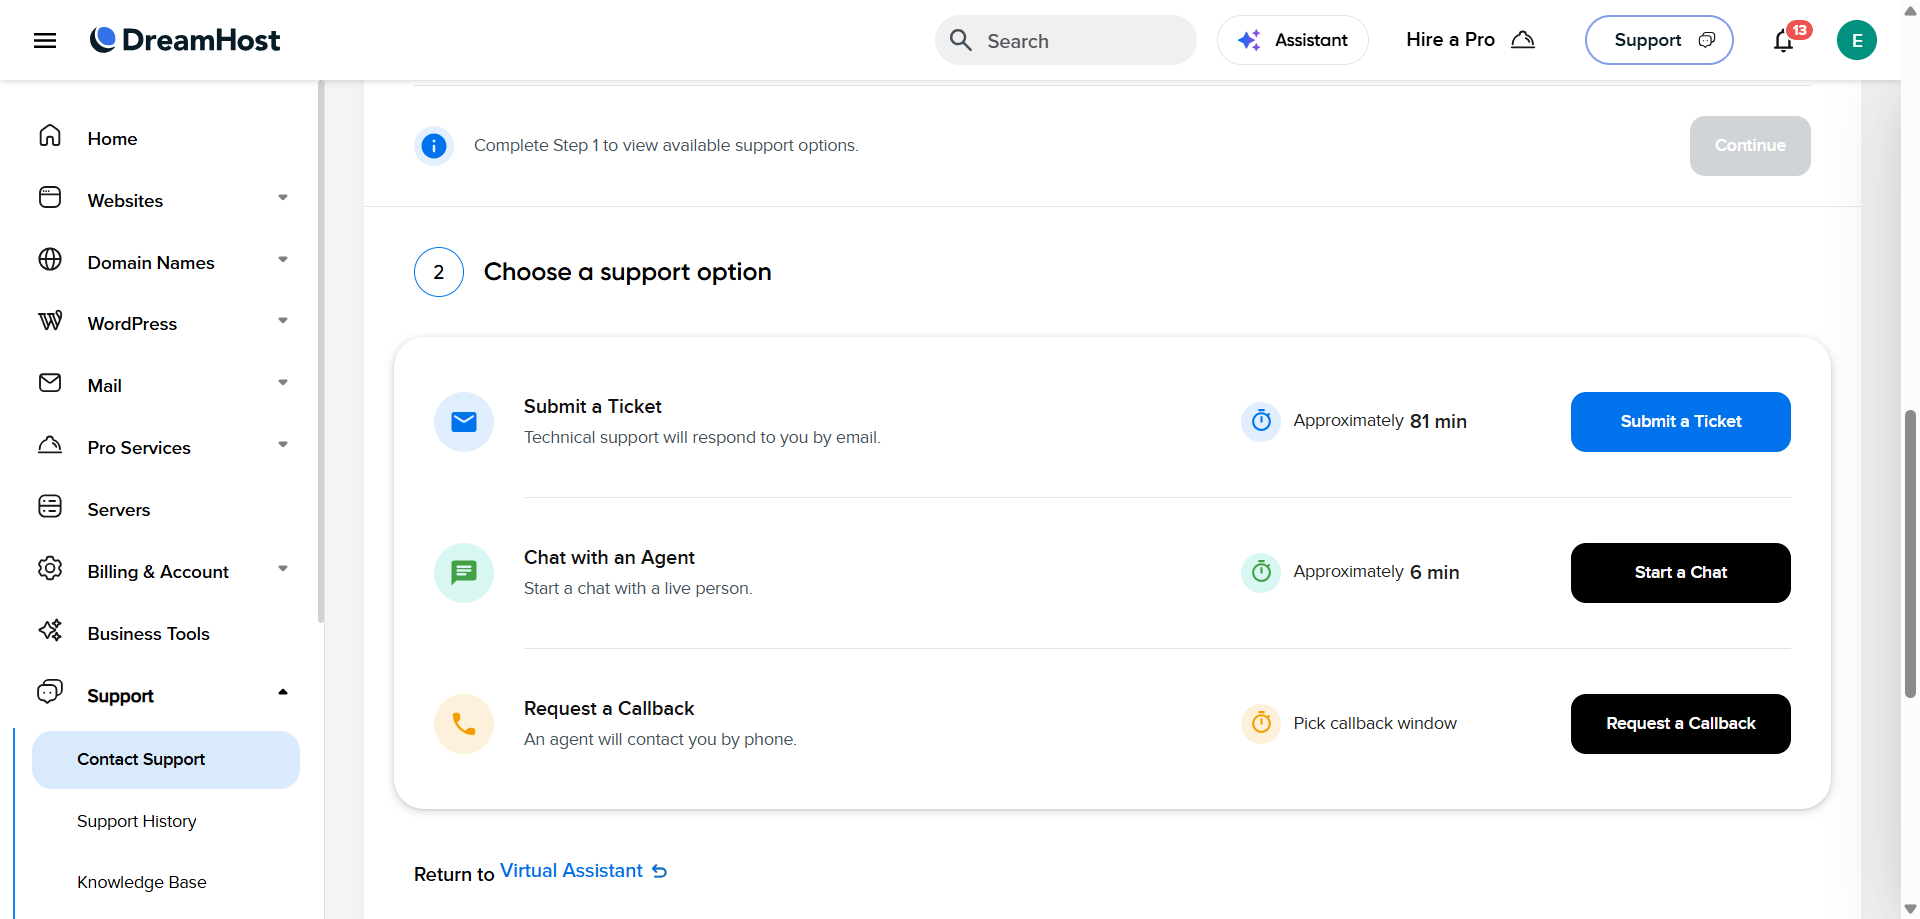Click the Request a Callback phone icon
Screen dimensions: 1920x919
tap(464, 724)
